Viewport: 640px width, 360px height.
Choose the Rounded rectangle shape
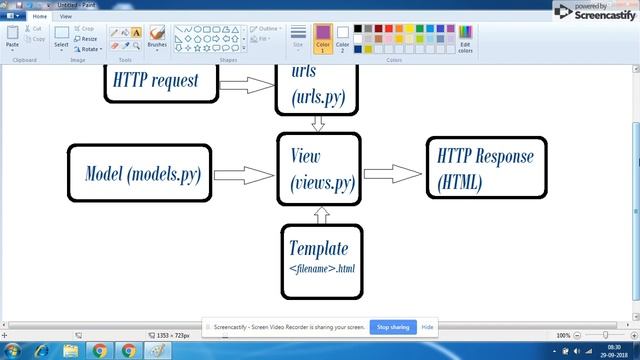pyautogui.click(x=216, y=30)
